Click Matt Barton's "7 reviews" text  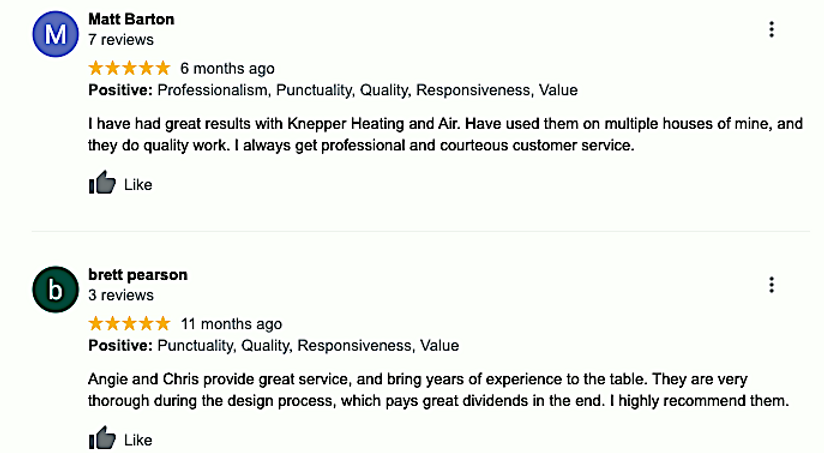pos(121,40)
